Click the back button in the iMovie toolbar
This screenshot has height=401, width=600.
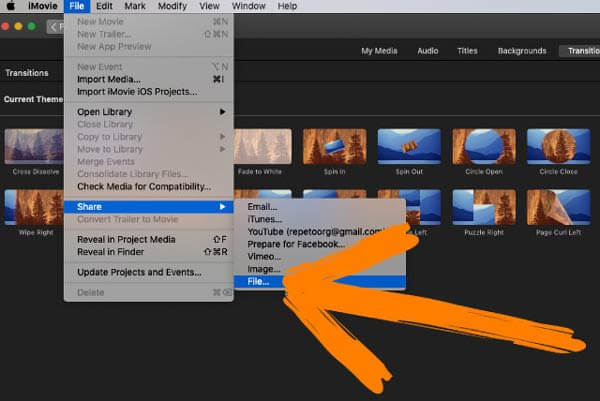(55, 27)
